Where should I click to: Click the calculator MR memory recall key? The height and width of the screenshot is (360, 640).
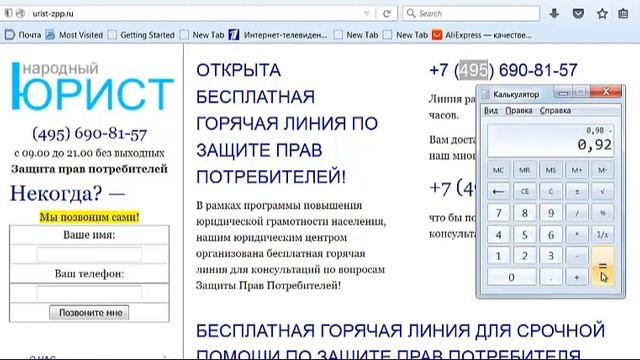(524, 170)
